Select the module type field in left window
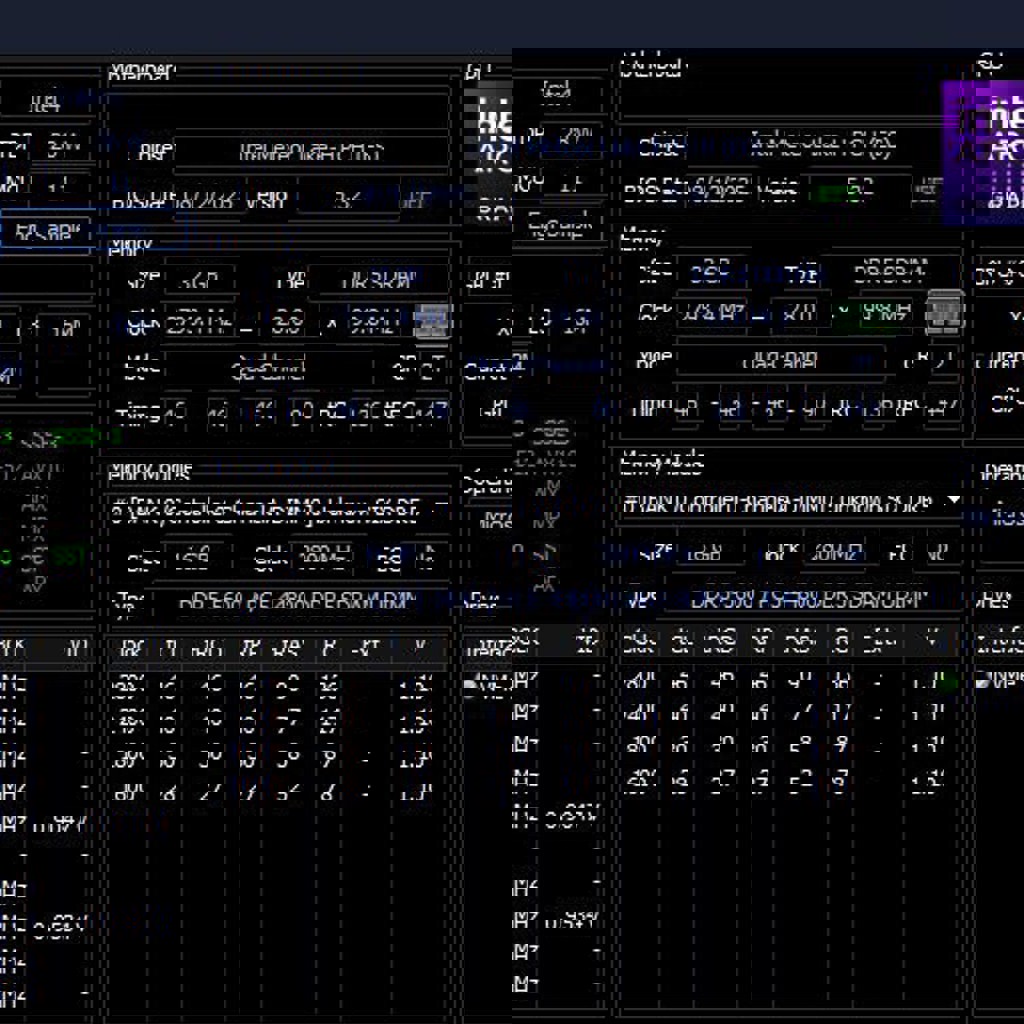The height and width of the screenshot is (1024, 1024). click(310, 602)
